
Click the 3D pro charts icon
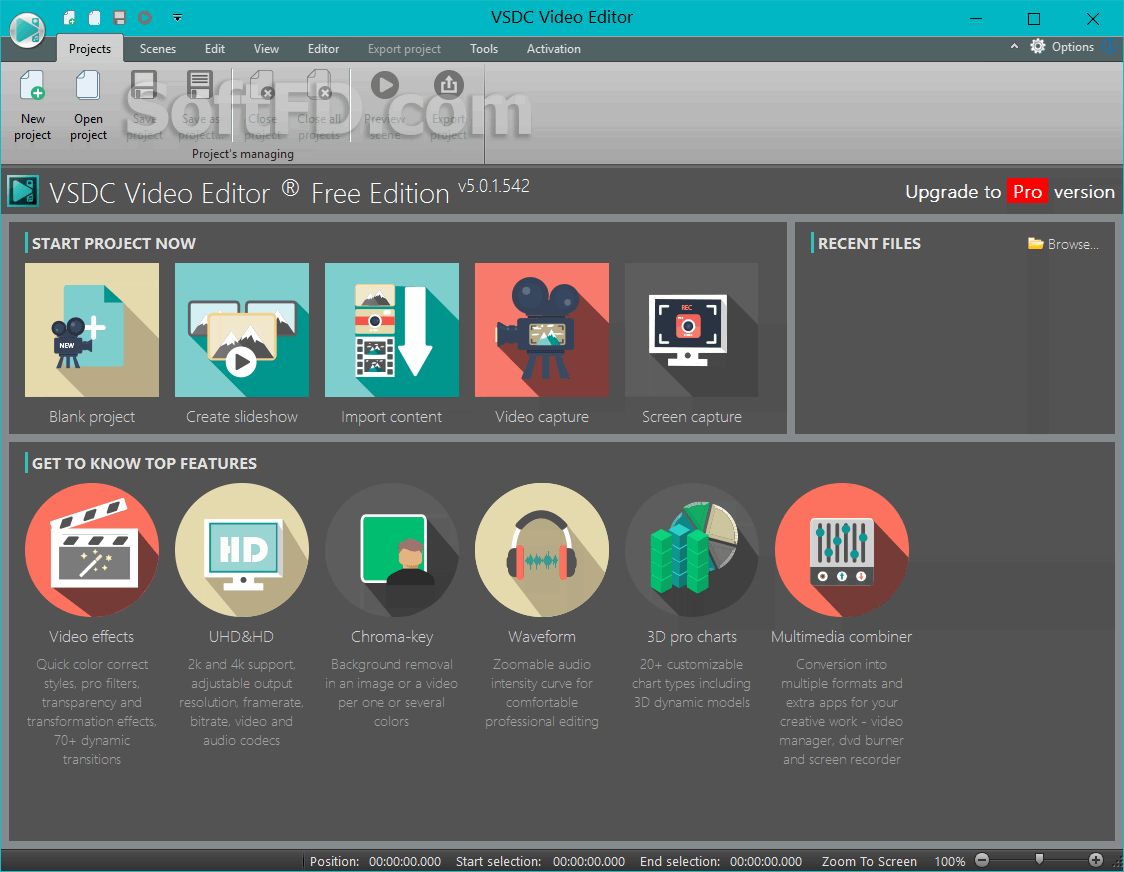coord(692,550)
